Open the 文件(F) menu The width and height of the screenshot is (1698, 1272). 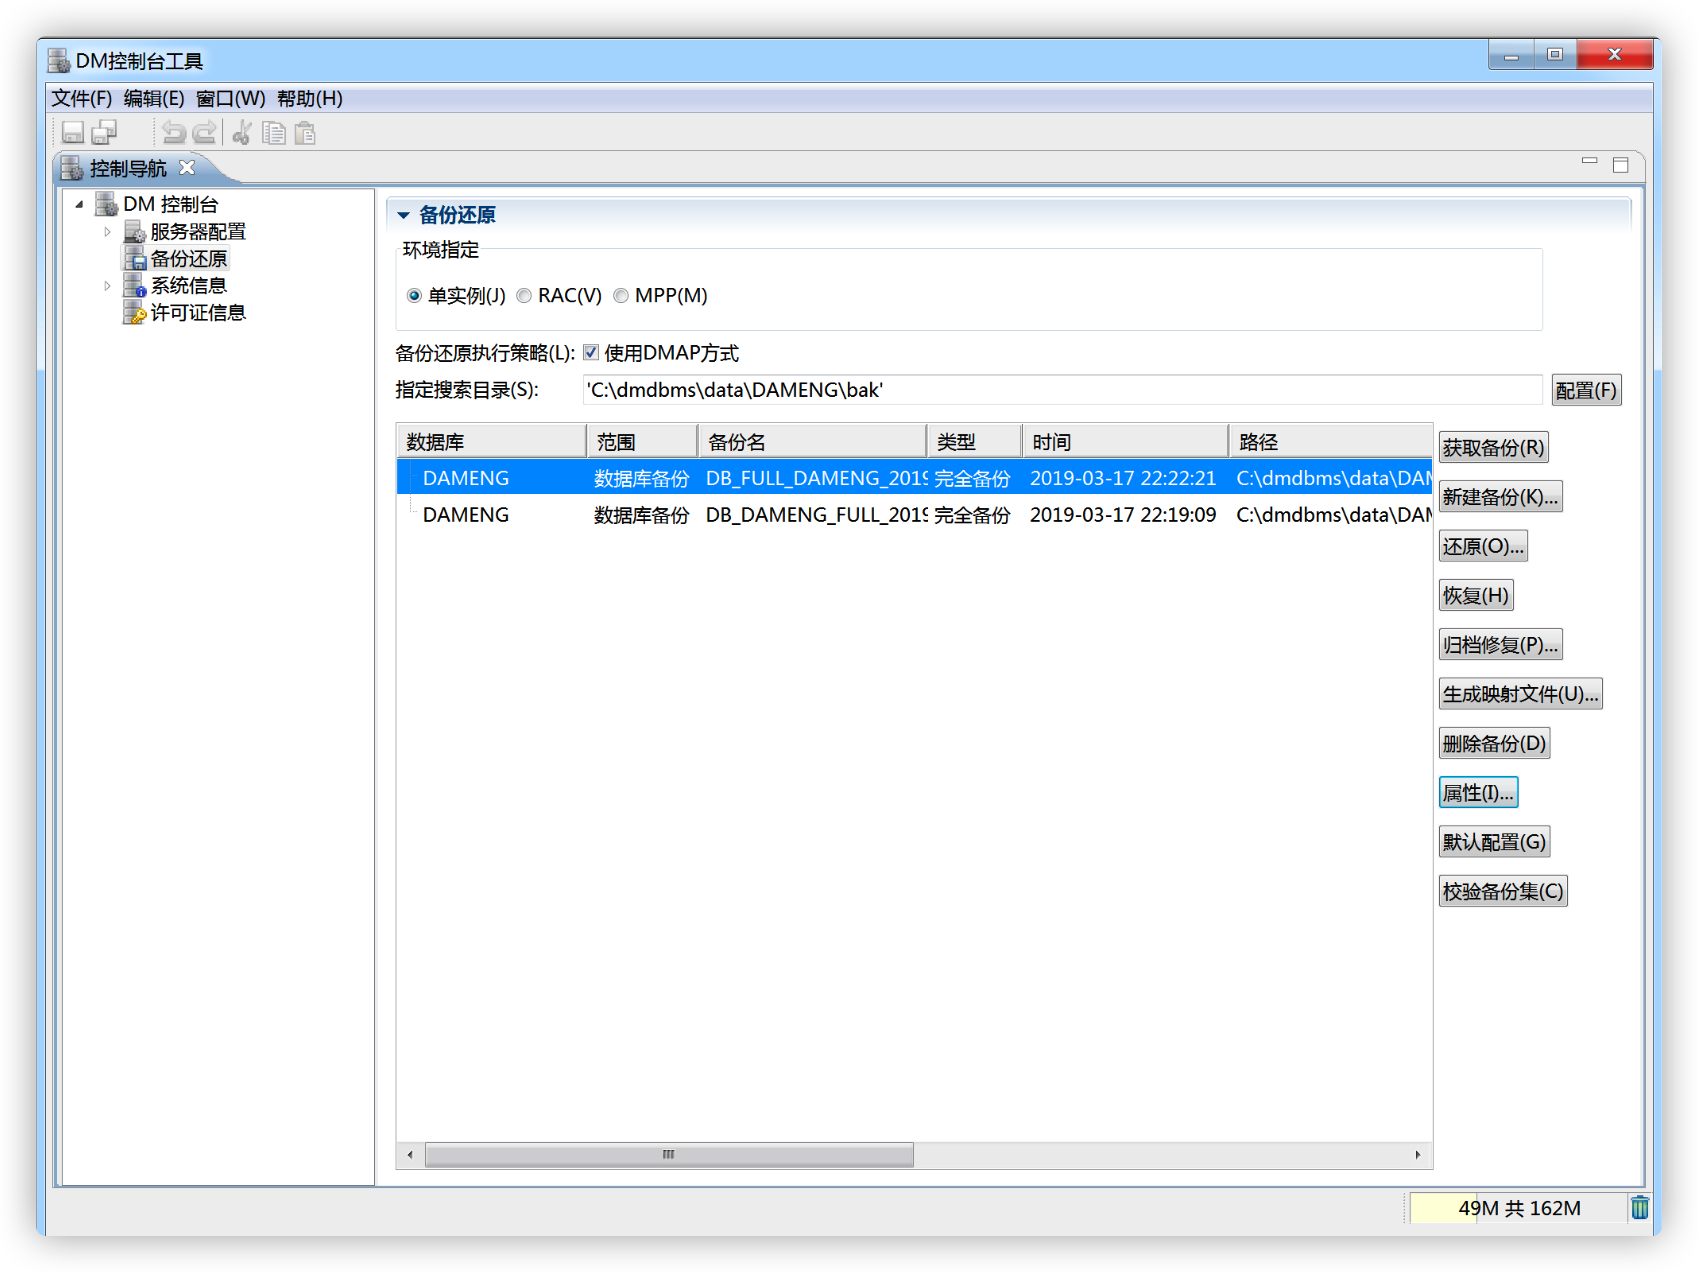82,98
